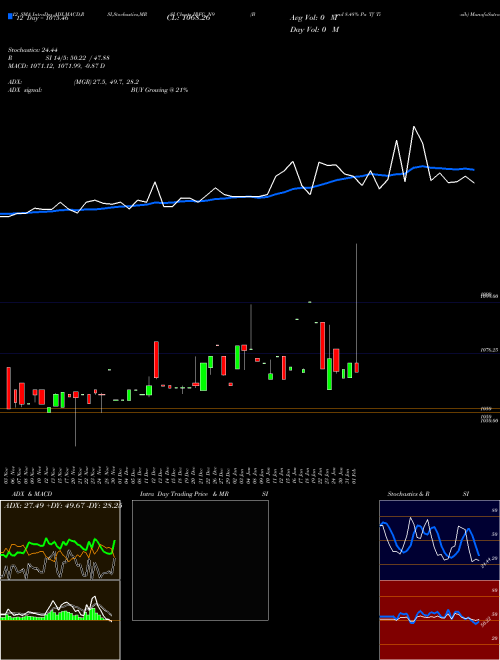The height and width of the screenshot is (660, 500).
Task: Click the 'Intra Day Trading Price & MR' title
Action: point(184,494)
